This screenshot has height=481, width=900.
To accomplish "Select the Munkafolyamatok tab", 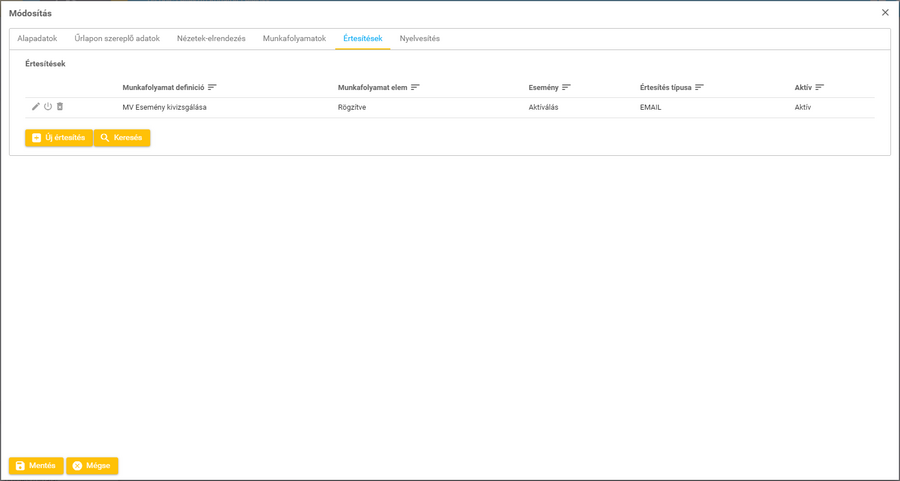I will pyautogui.click(x=294, y=39).
